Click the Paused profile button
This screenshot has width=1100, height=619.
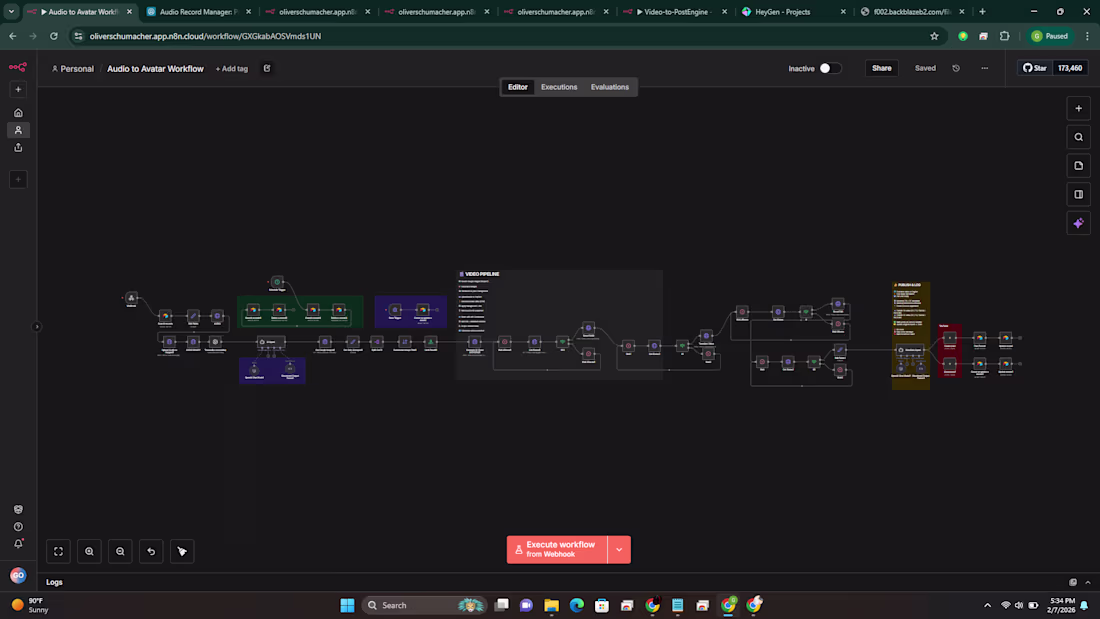[1049, 36]
